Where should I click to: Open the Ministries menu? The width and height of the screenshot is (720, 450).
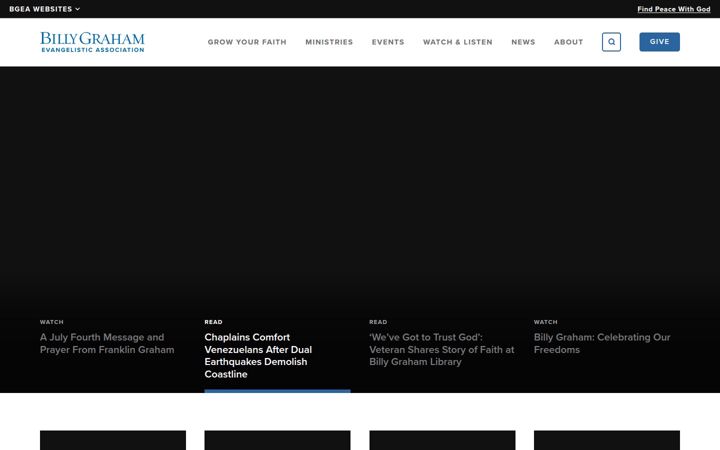tap(329, 42)
